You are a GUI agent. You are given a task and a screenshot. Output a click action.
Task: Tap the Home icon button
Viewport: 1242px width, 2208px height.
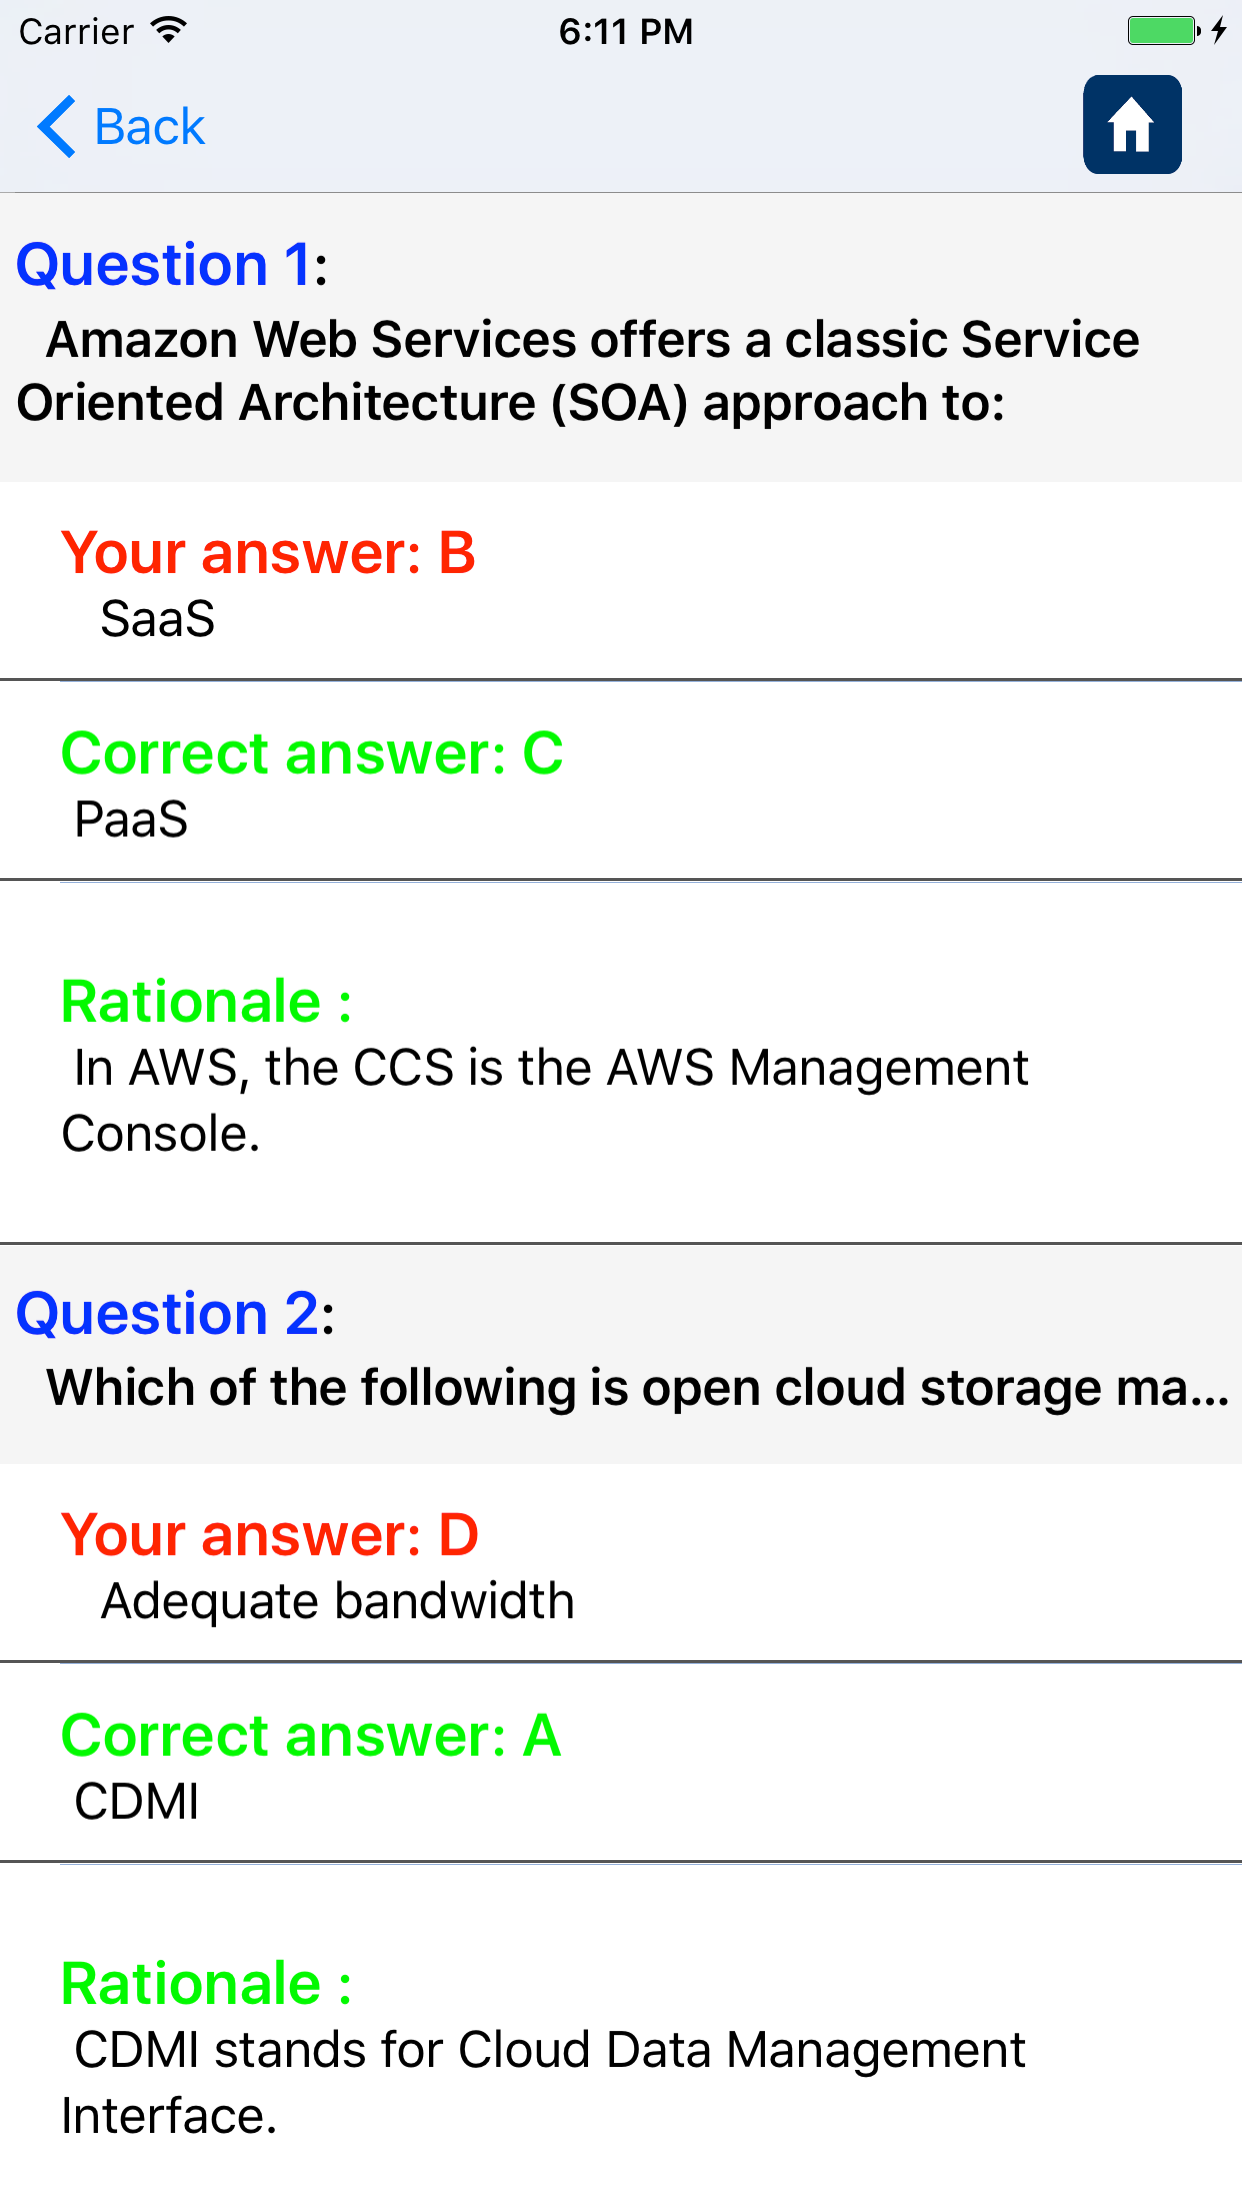[1131, 125]
